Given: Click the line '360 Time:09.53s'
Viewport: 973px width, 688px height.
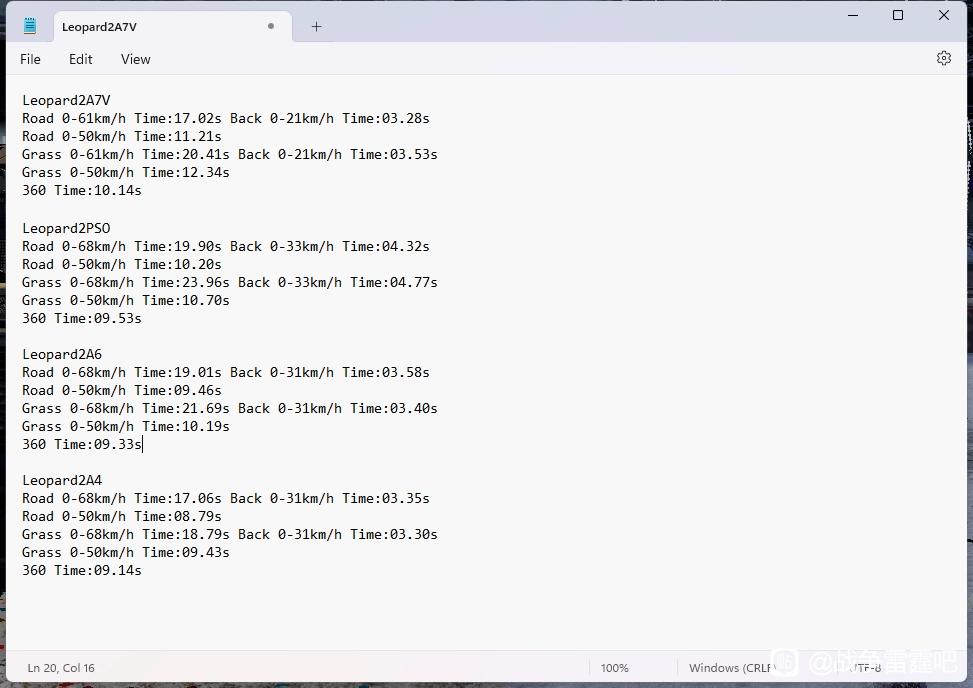Looking at the screenshot, I should [82, 318].
